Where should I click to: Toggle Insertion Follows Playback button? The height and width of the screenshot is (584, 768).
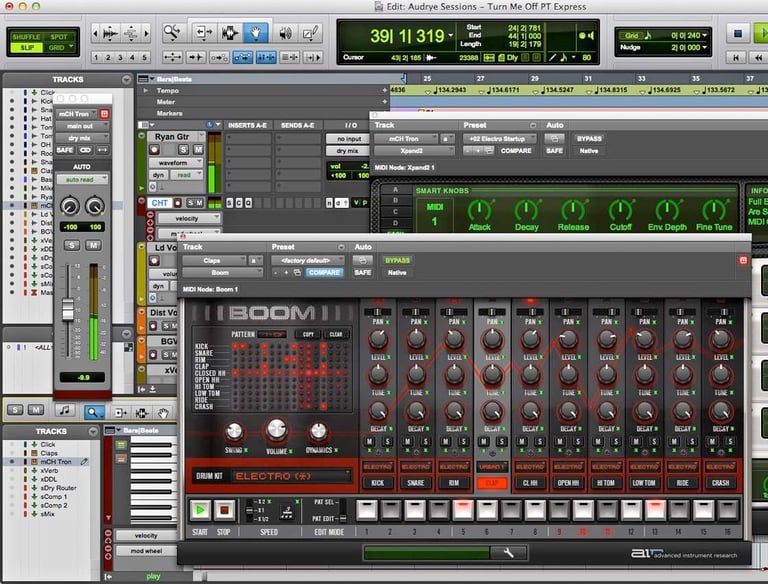pos(312,58)
